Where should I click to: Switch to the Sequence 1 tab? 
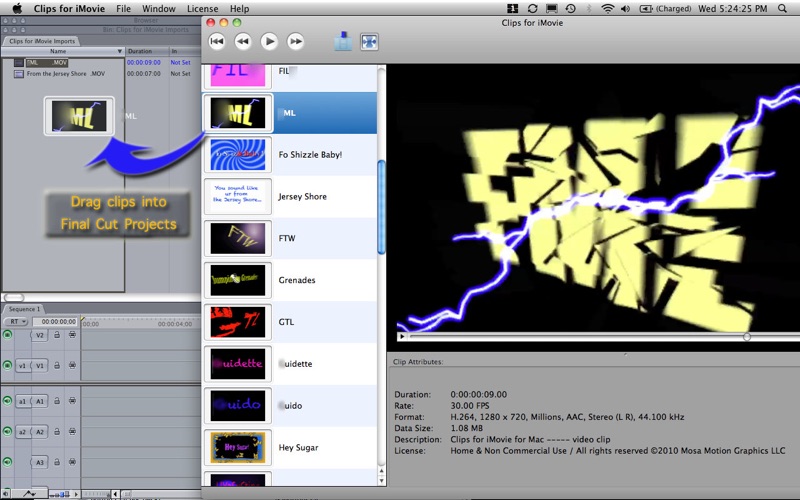coord(24,309)
